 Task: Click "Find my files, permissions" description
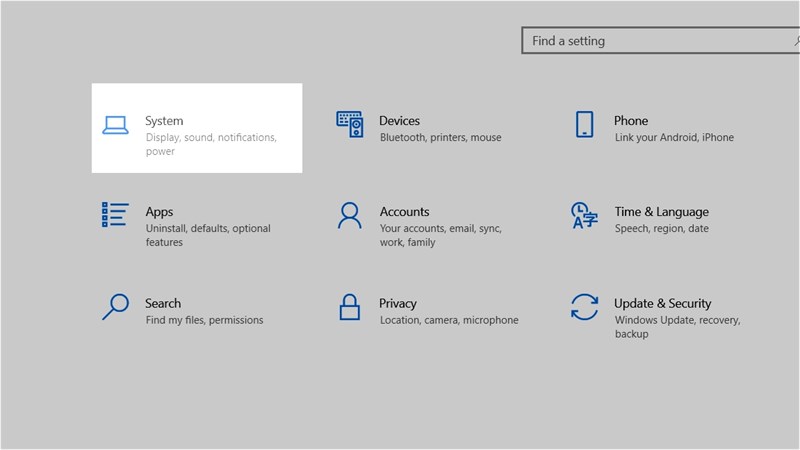click(x=204, y=320)
